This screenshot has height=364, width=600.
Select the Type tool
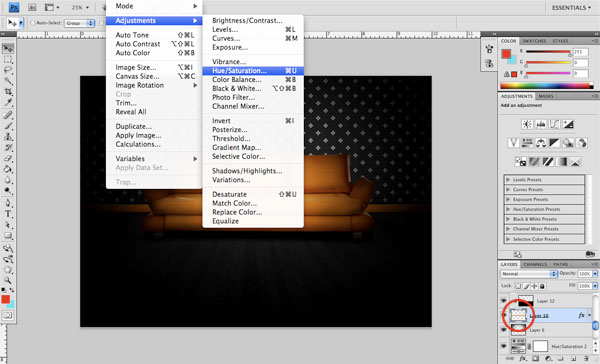click(8, 214)
